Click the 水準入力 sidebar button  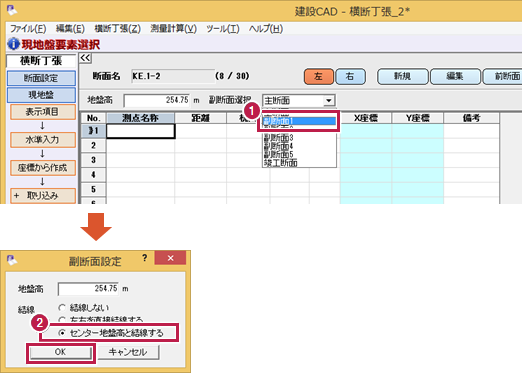point(43,140)
